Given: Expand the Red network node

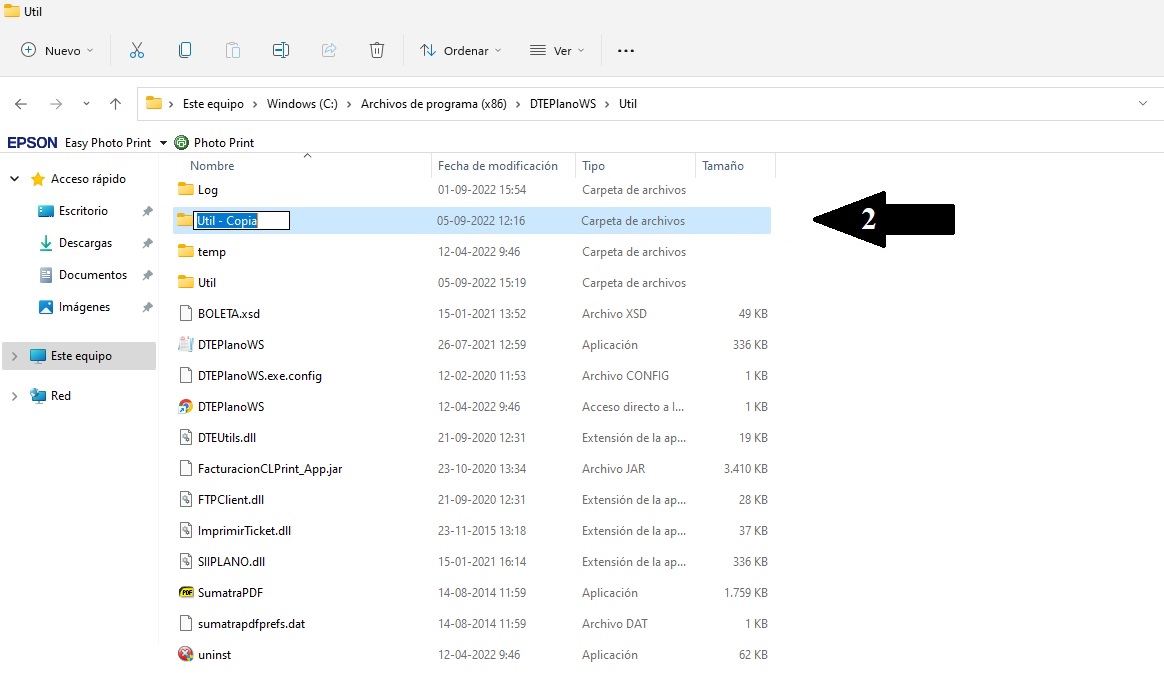Looking at the screenshot, I should click(14, 396).
